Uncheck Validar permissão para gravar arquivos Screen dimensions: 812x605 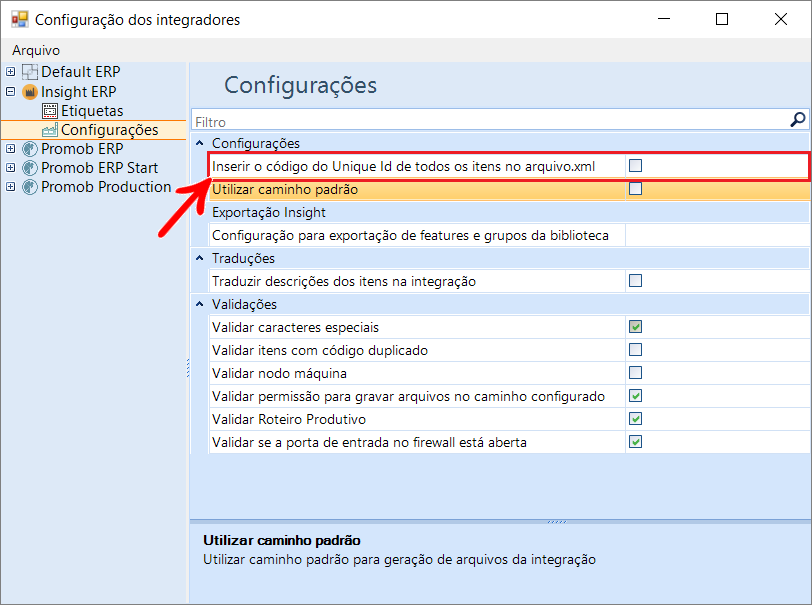pos(635,396)
